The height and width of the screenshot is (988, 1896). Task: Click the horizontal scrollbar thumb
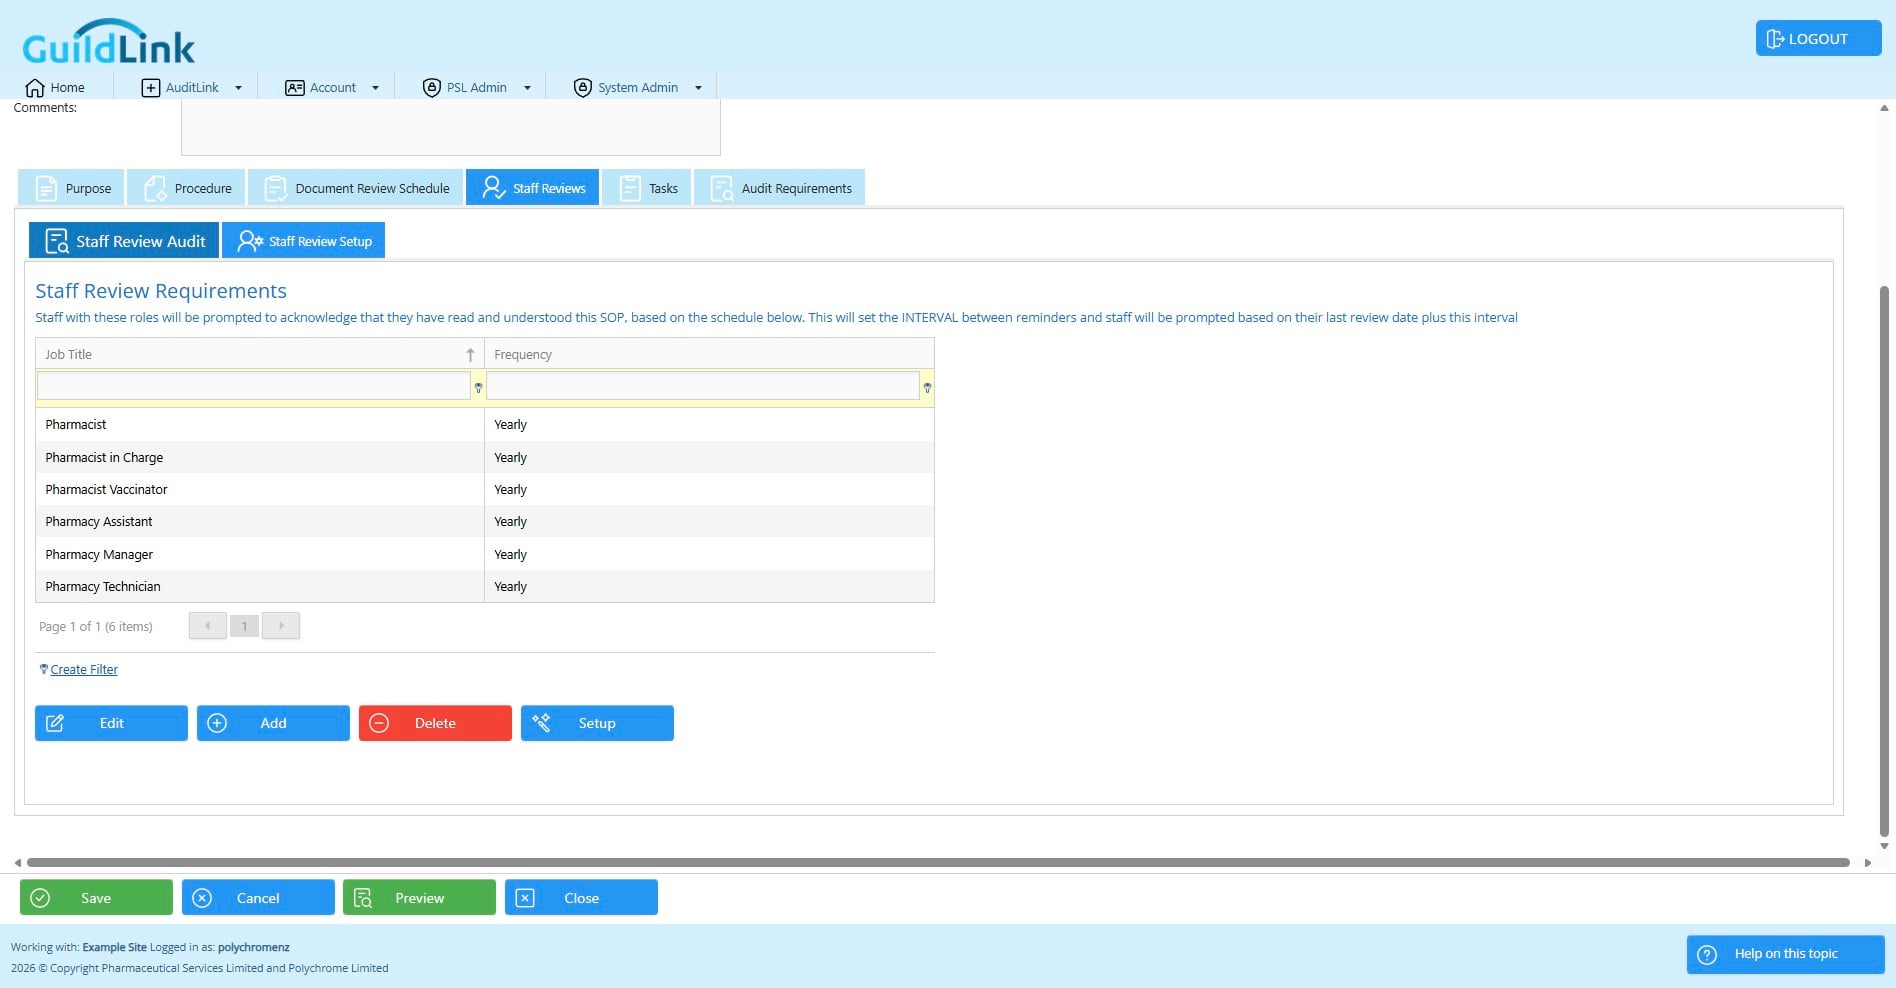click(938, 862)
